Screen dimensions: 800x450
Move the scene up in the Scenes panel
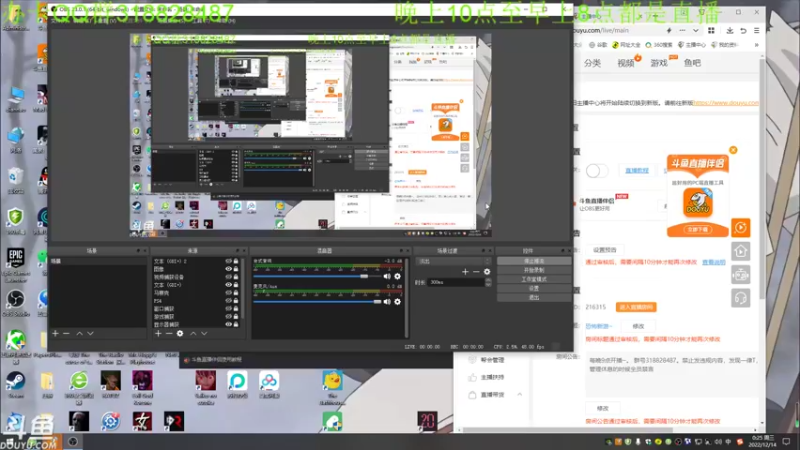[79, 333]
